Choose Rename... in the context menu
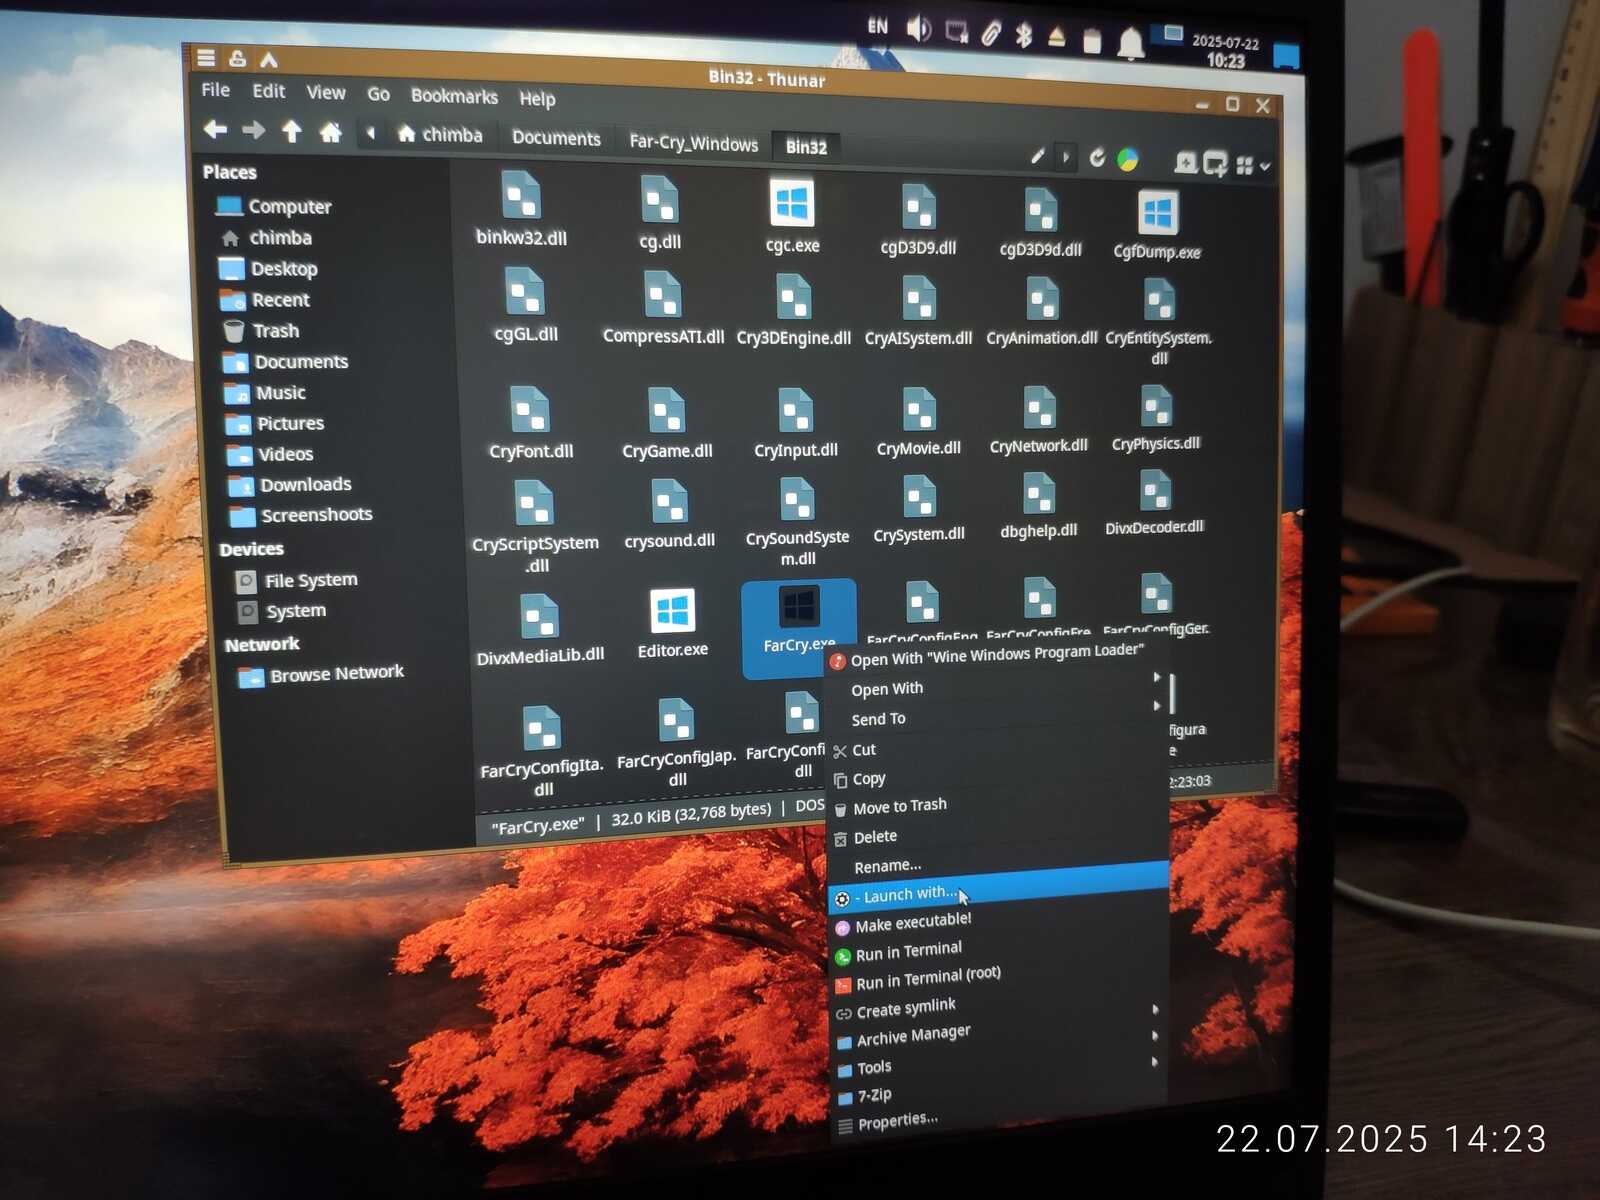This screenshot has height=1200, width=1600. tap(1000, 865)
